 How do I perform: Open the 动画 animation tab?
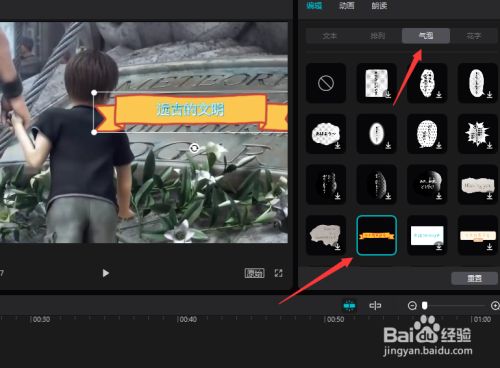pos(346,6)
